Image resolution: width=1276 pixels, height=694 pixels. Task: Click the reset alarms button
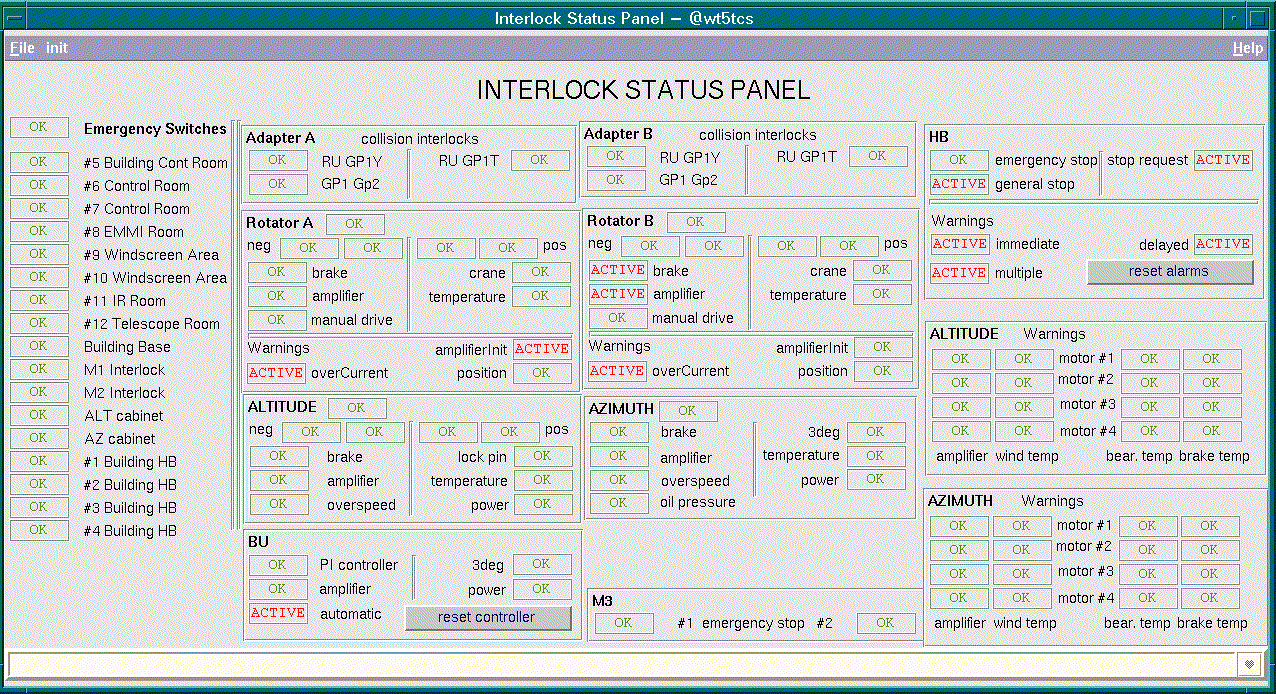pos(1169,272)
